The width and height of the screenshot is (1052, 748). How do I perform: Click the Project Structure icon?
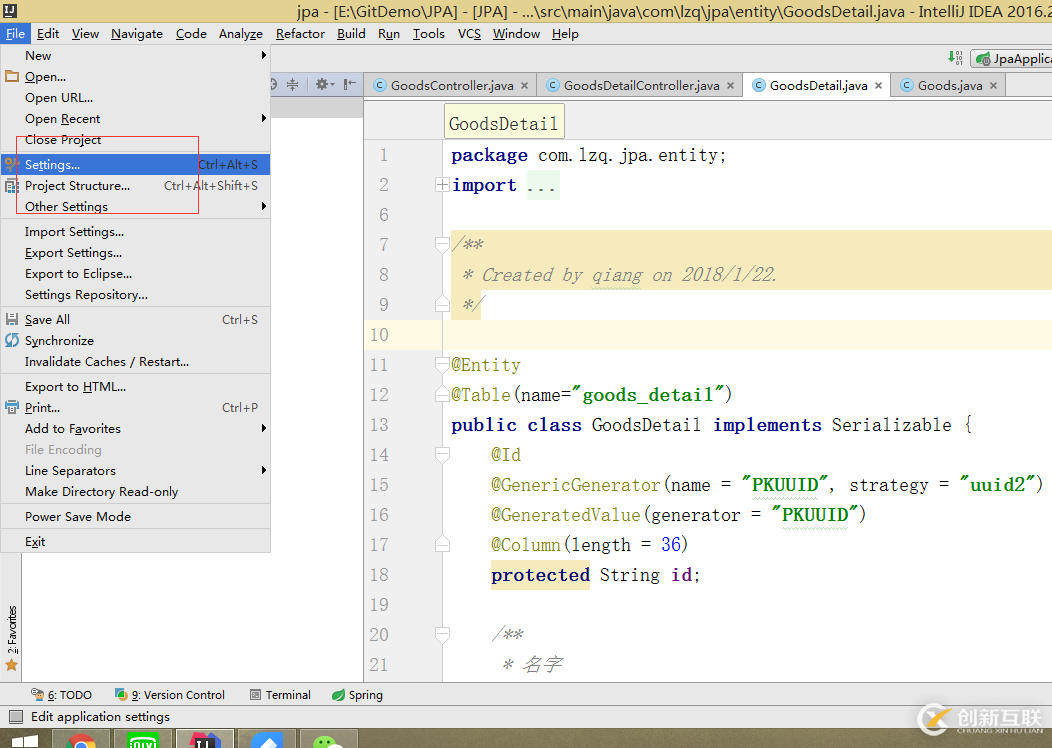pyautogui.click(x=12, y=186)
